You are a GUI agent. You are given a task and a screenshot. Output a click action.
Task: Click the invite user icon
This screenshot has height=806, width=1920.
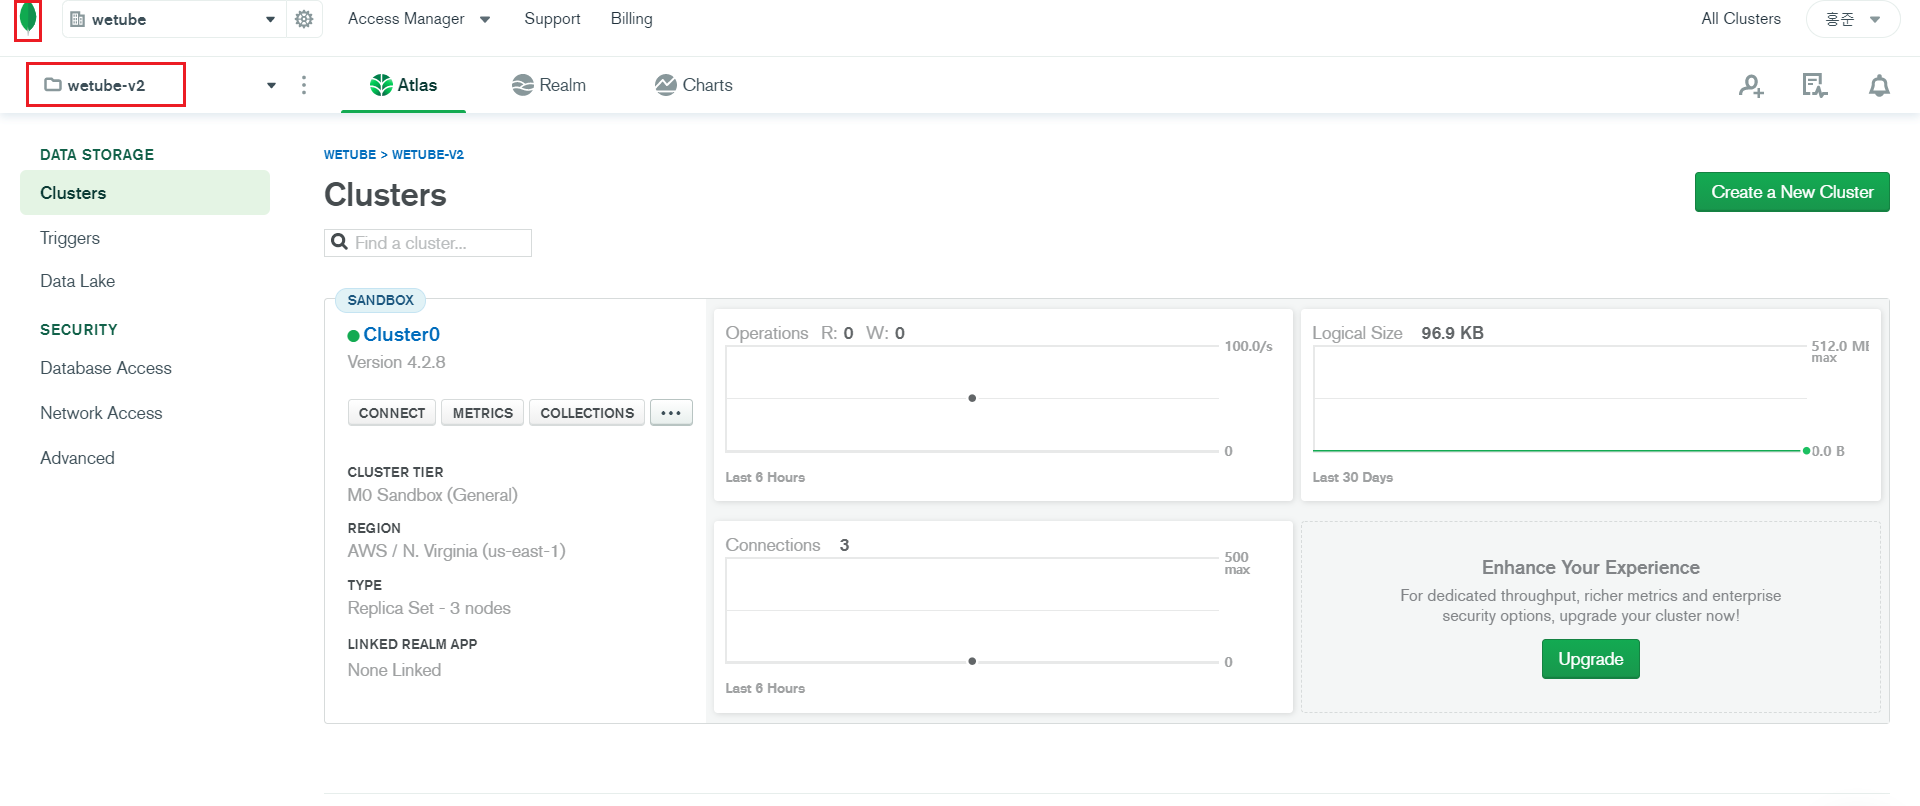[1751, 86]
